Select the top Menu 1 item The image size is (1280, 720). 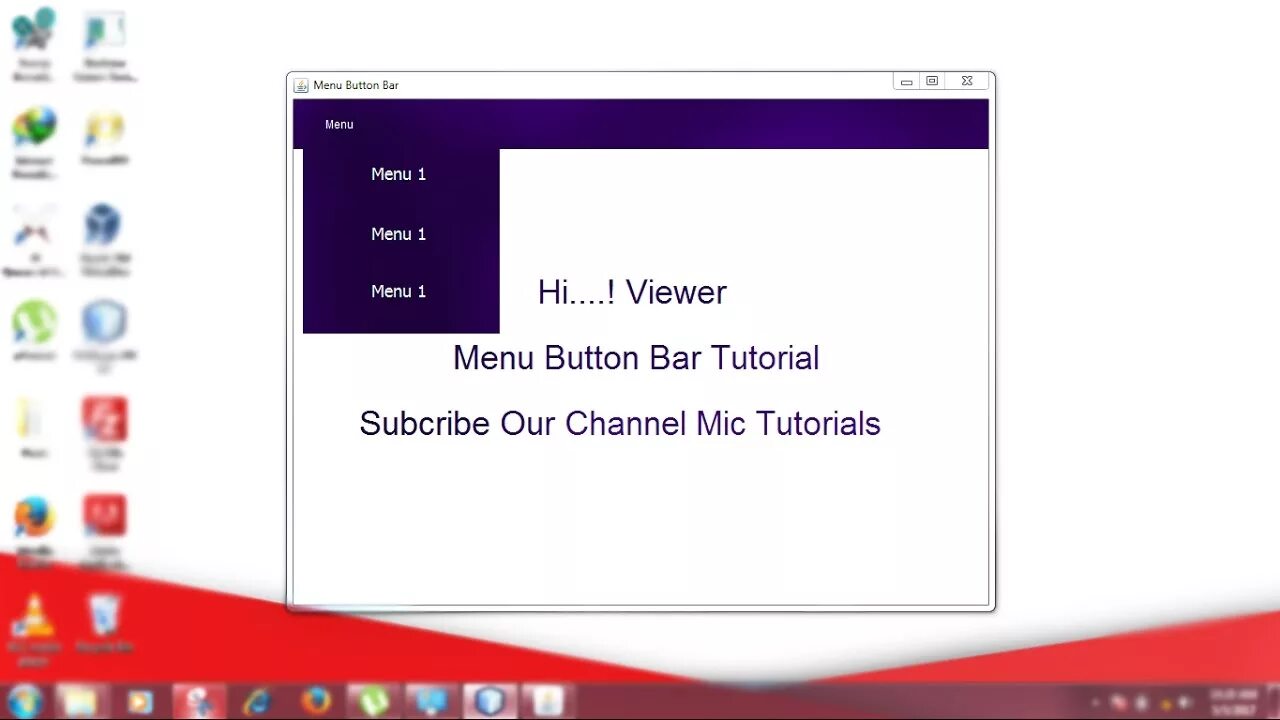pyautogui.click(x=399, y=174)
